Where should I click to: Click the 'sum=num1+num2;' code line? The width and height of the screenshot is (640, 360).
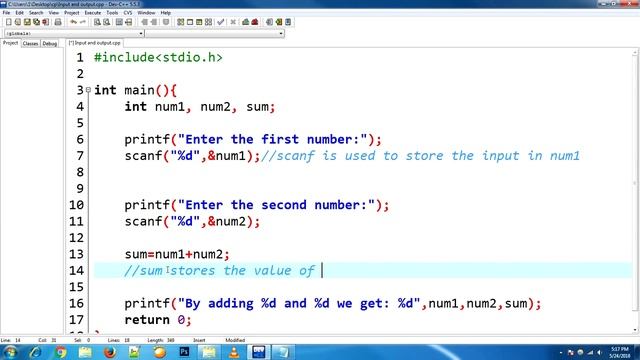tap(177, 254)
